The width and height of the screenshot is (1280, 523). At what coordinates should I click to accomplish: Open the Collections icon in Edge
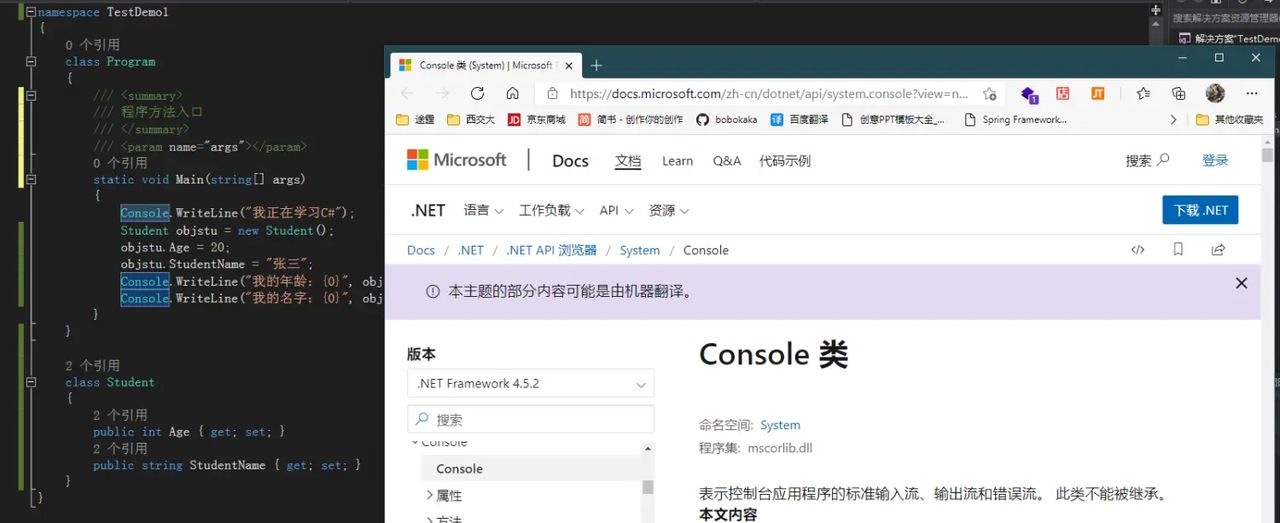1178,93
